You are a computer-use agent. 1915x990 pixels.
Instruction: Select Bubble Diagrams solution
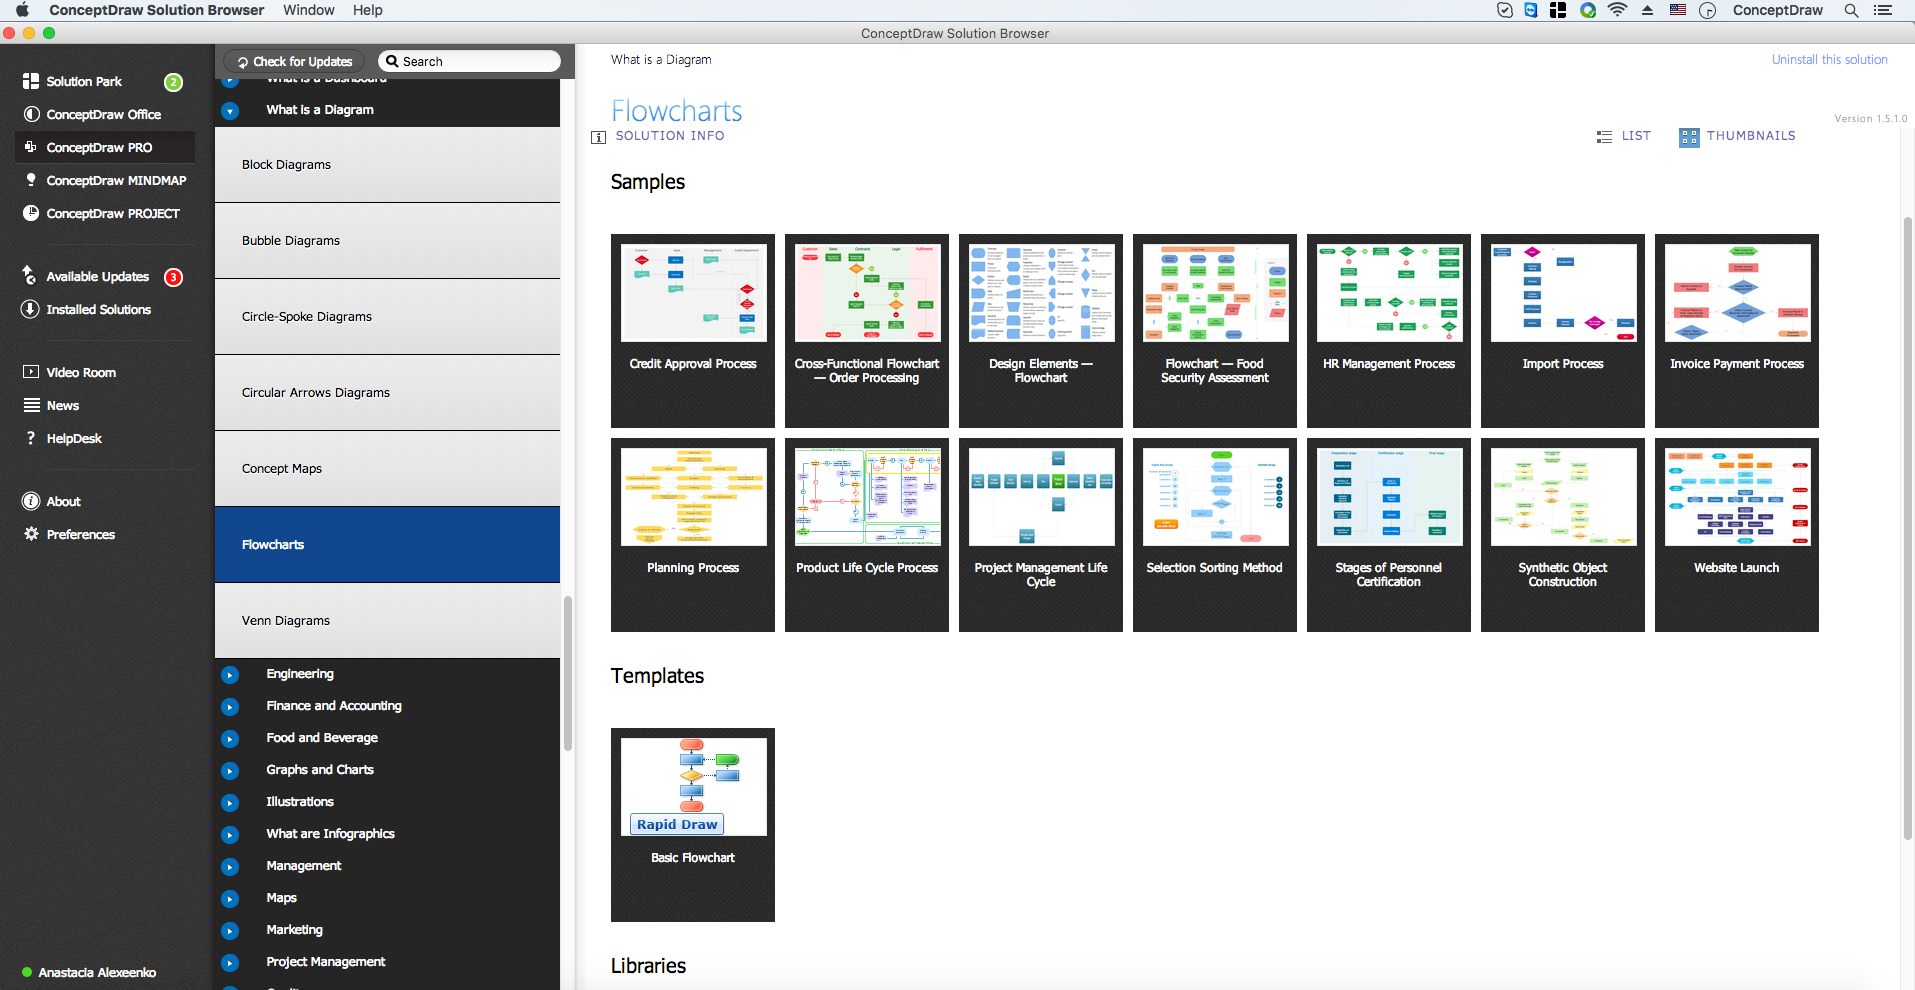pos(387,241)
